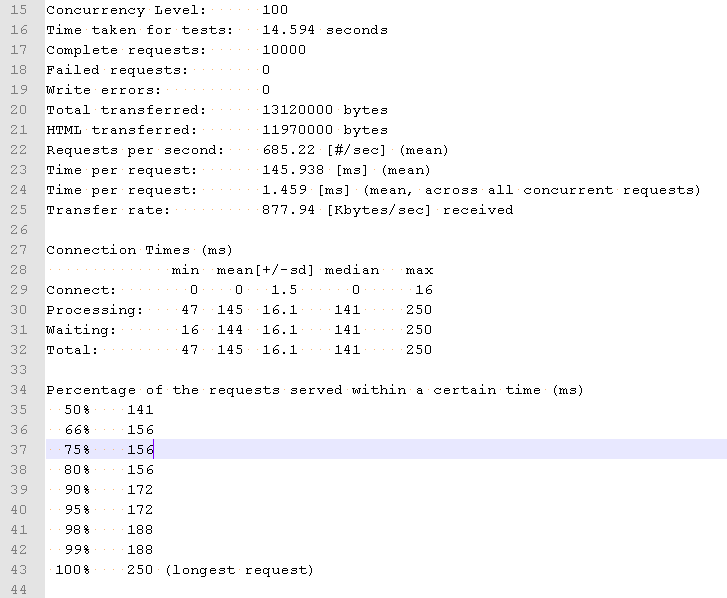Click line number 26 in gutter

(19, 229)
